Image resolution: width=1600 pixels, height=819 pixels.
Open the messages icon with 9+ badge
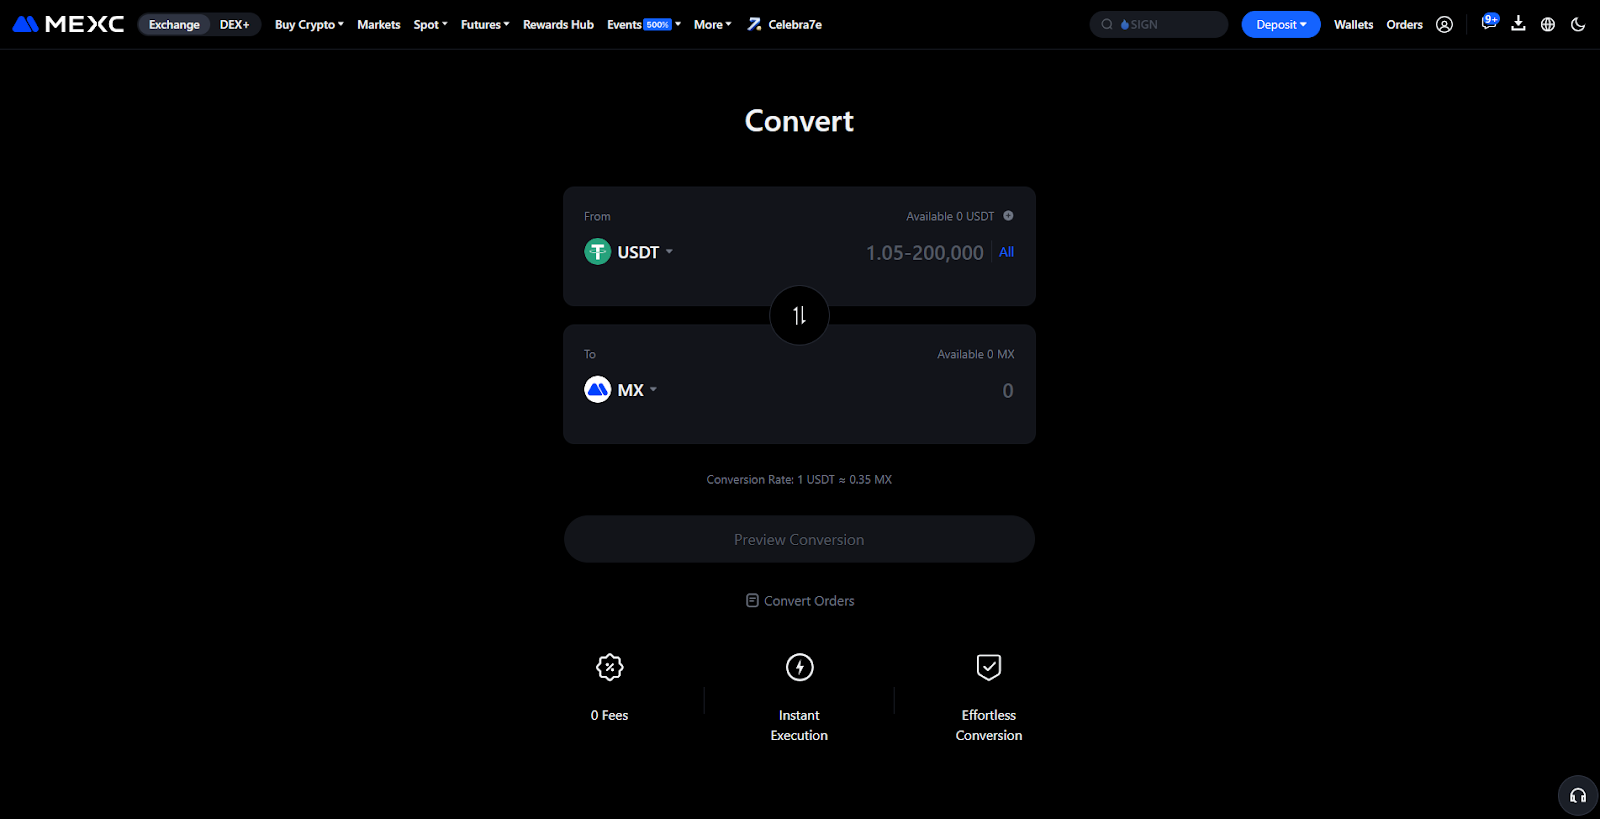coord(1489,23)
